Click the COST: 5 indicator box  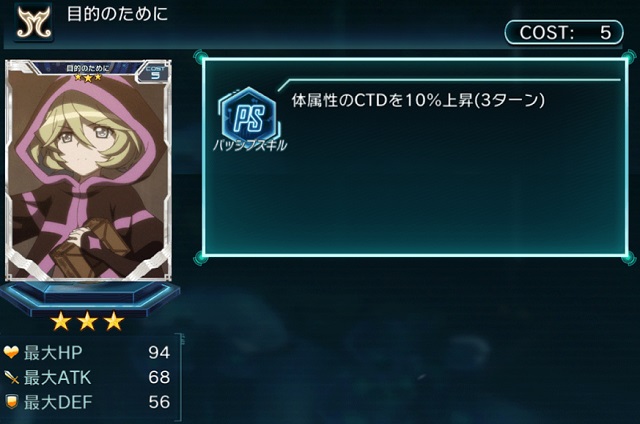564,33
